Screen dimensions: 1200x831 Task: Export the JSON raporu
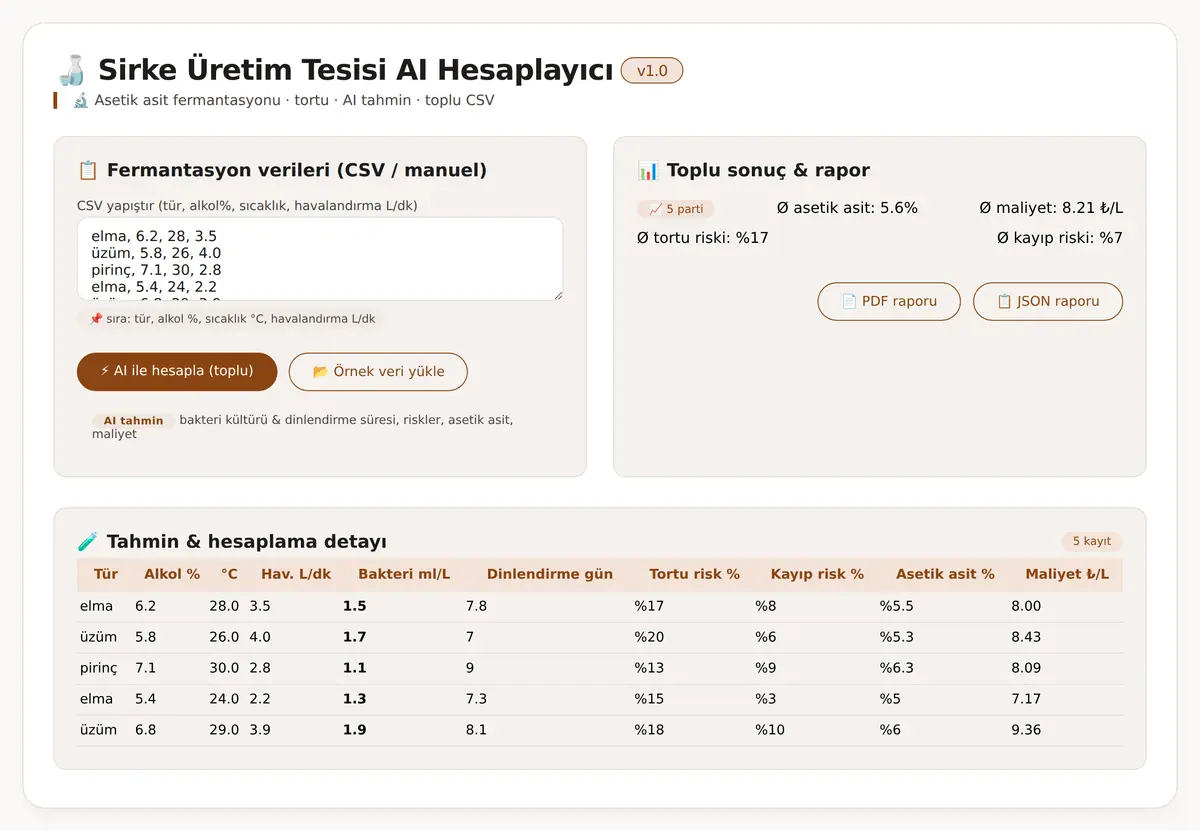[1048, 301]
